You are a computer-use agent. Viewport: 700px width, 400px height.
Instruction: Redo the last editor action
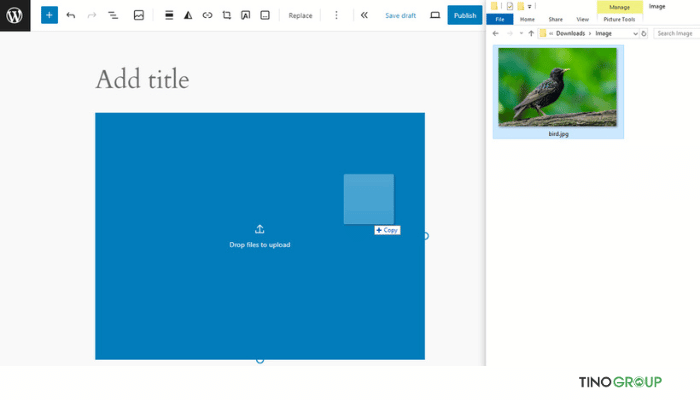point(92,15)
